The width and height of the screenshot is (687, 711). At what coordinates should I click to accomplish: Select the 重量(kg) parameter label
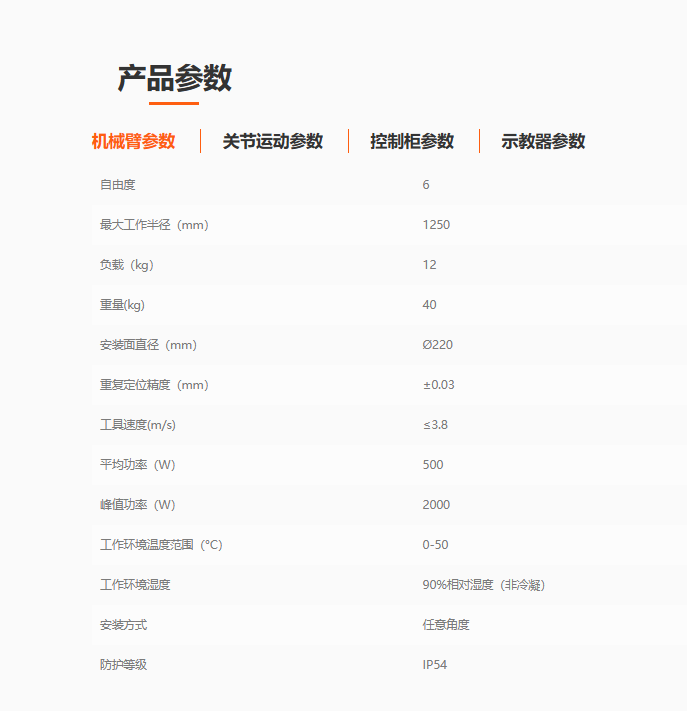pos(122,305)
